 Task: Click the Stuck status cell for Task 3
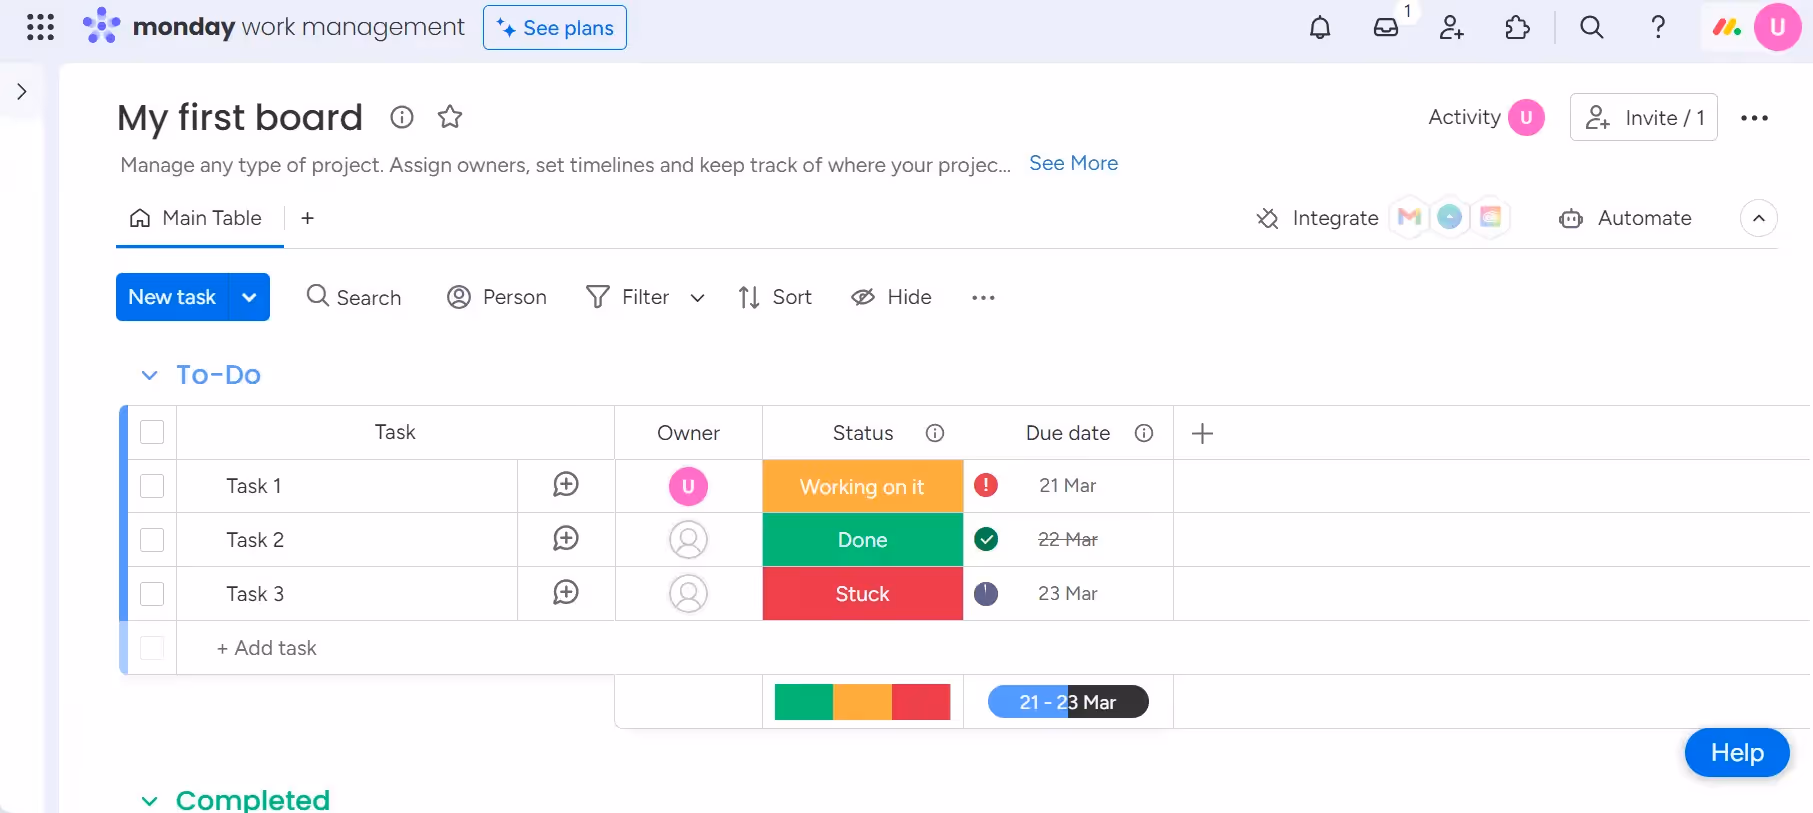click(x=862, y=594)
